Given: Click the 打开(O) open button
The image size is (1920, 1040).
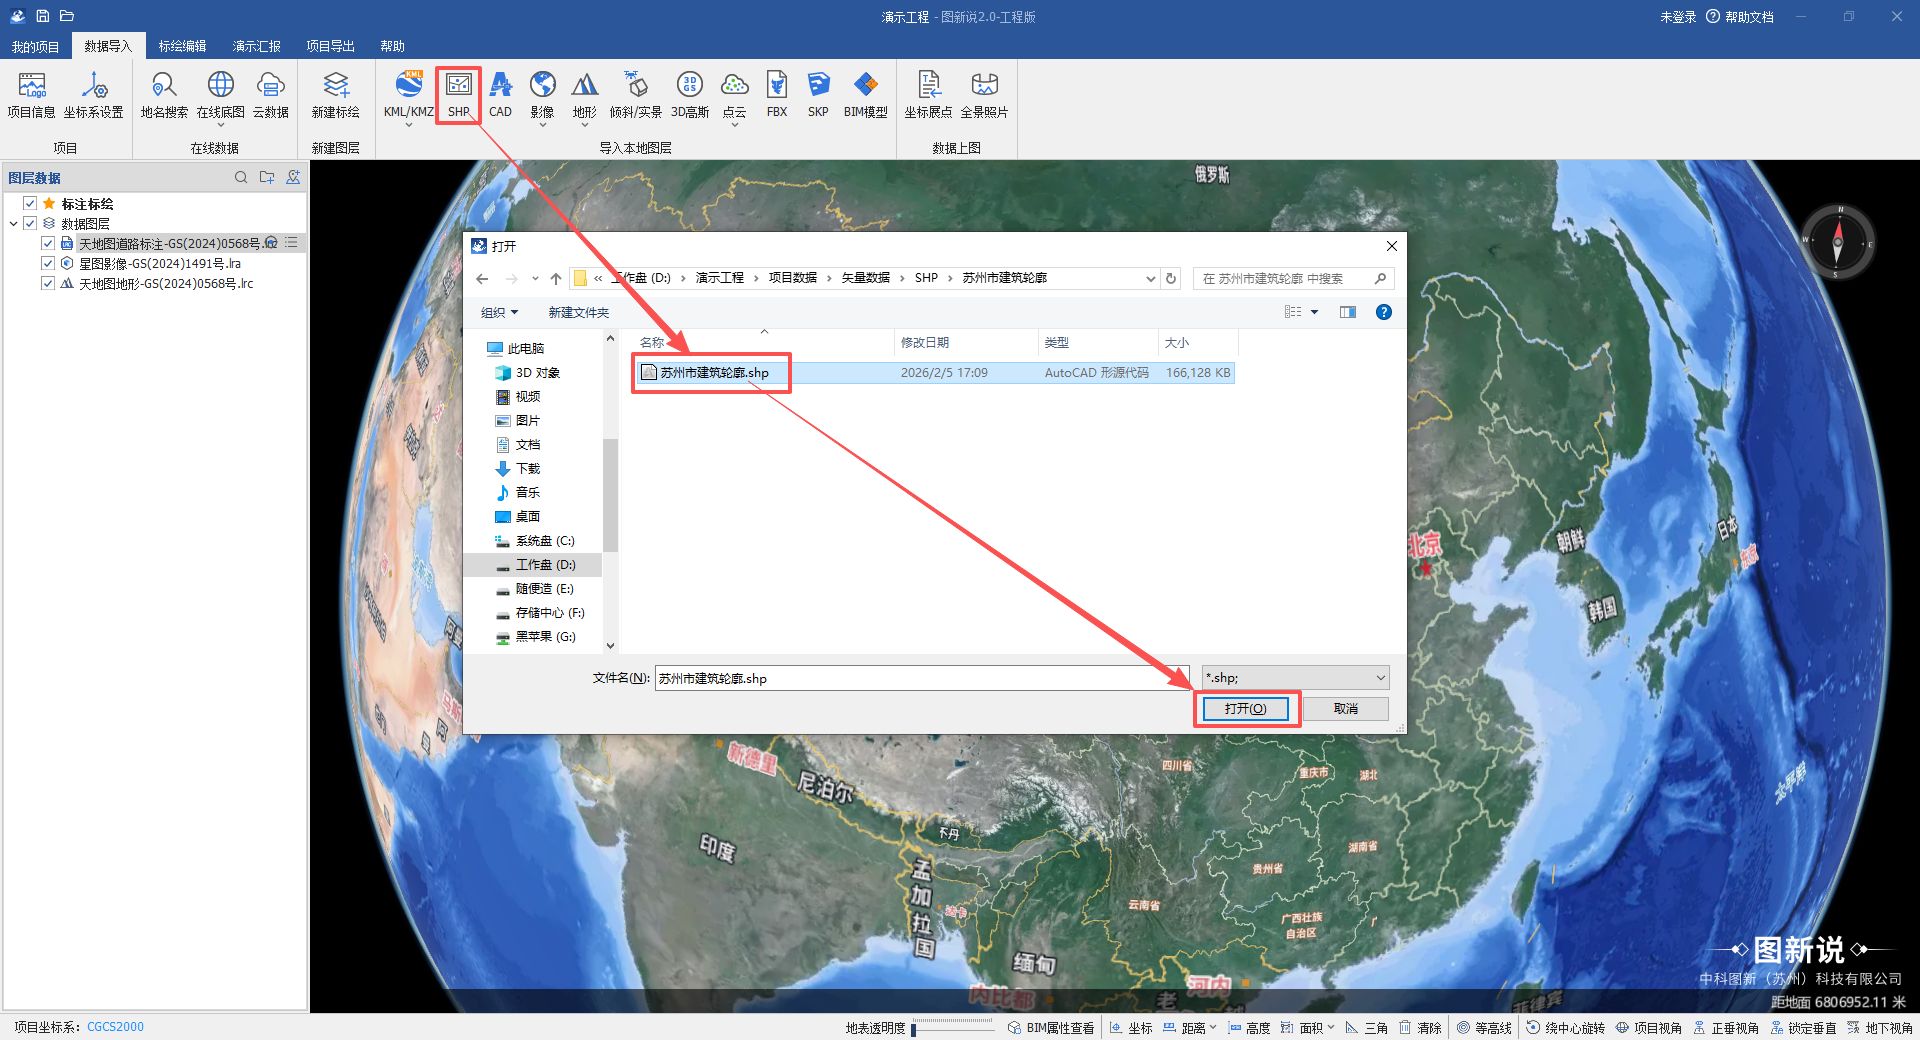Looking at the screenshot, I should (x=1246, y=709).
